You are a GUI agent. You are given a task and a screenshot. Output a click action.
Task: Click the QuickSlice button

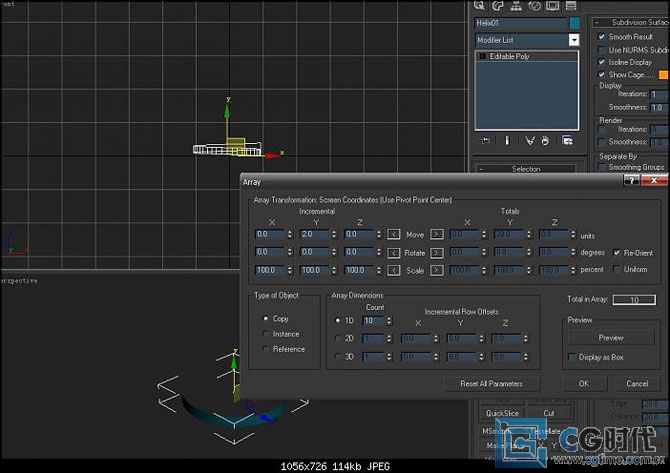(502, 413)
